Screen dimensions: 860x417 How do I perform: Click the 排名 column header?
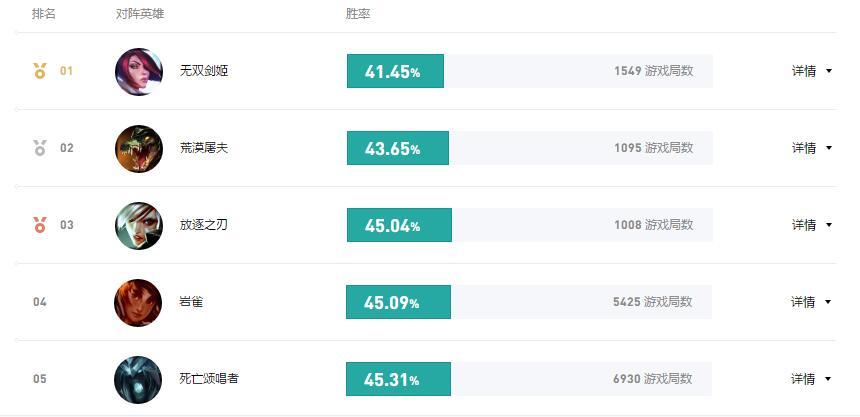(x=44, y=14)
